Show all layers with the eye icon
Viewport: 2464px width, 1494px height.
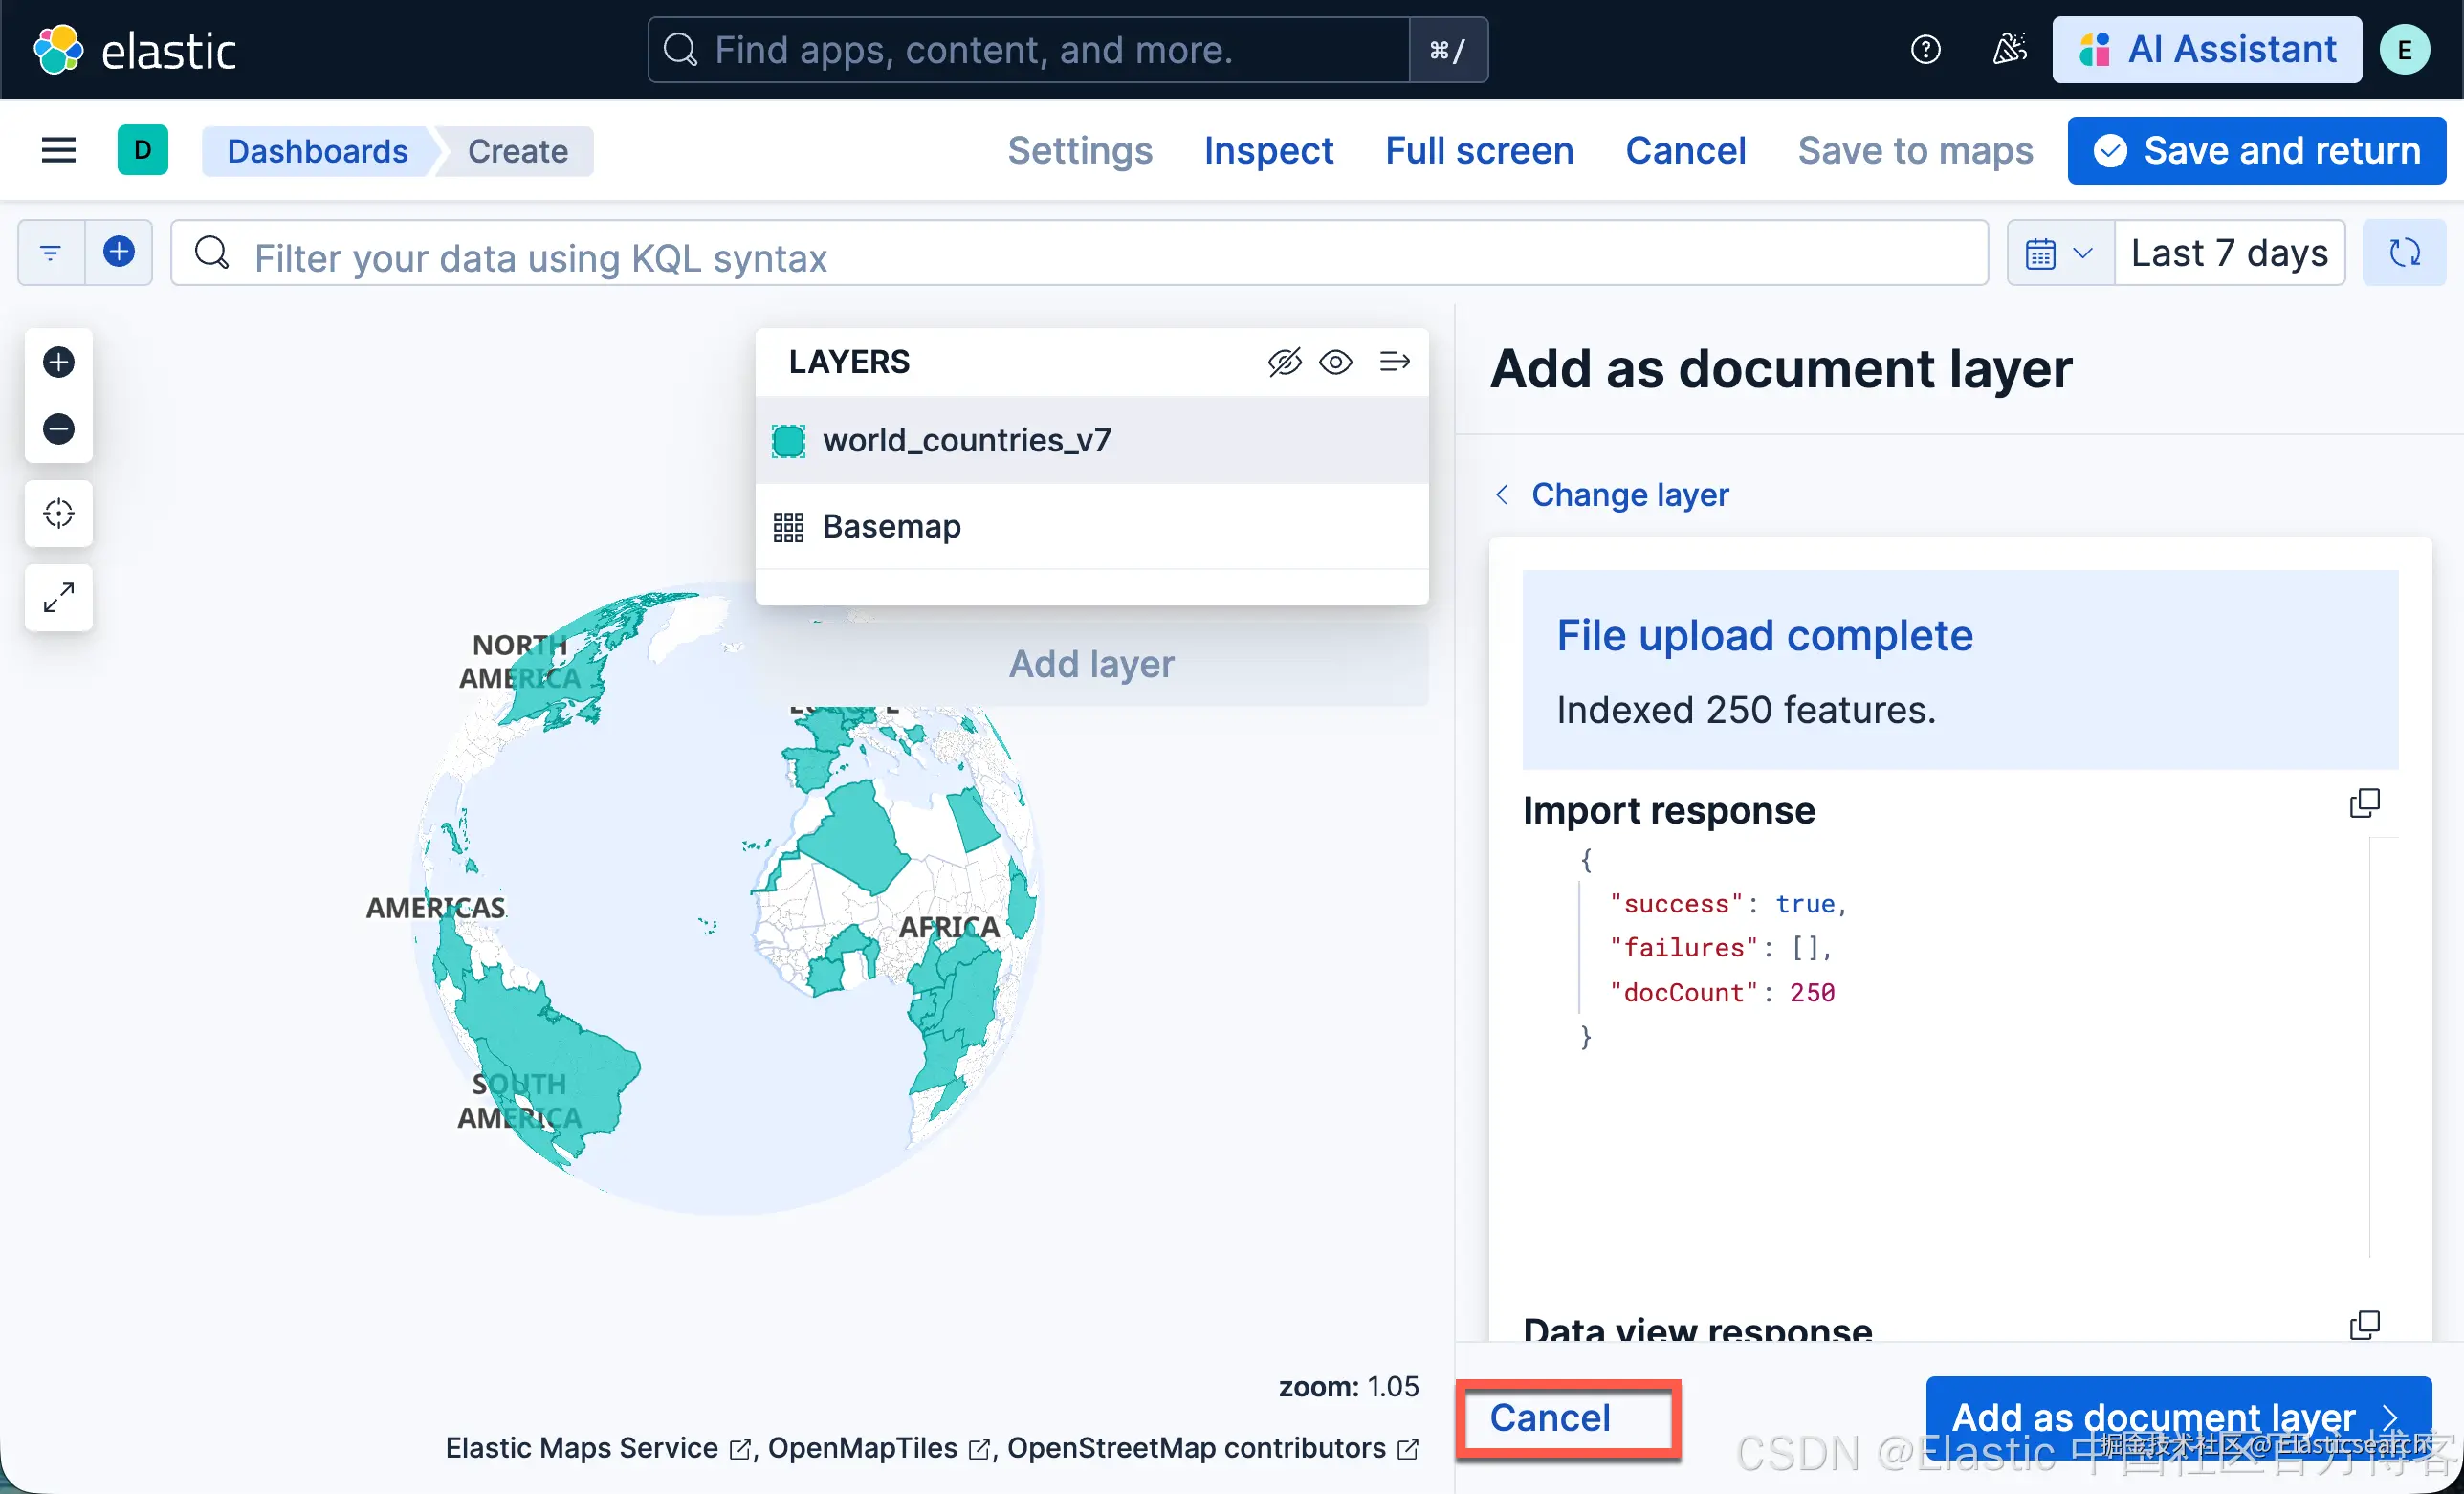point(1336,362)
